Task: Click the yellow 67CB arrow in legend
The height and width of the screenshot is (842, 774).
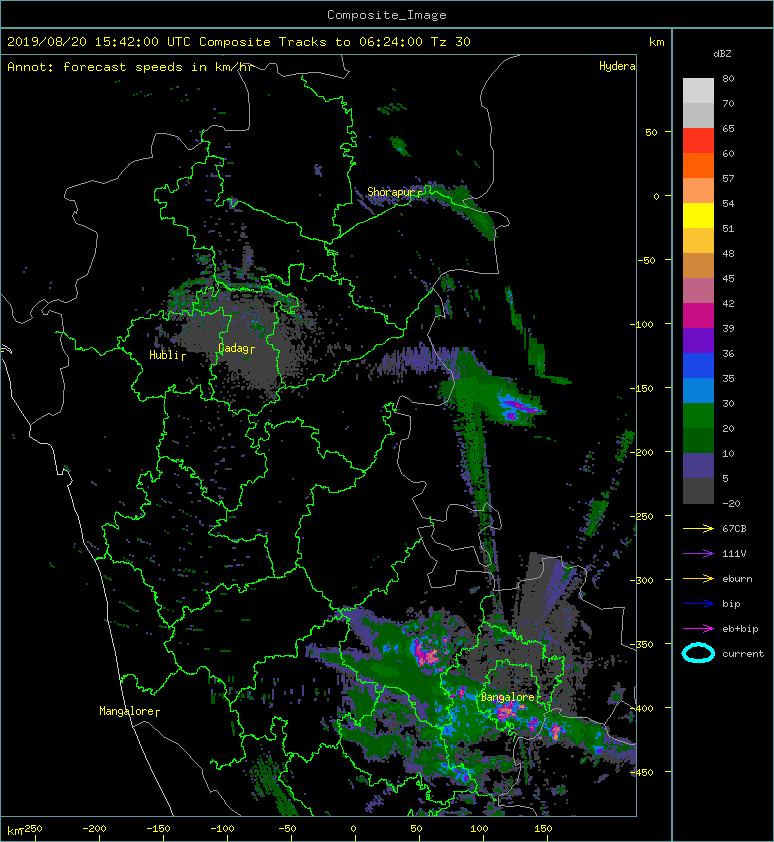Action: pos(698,529)
